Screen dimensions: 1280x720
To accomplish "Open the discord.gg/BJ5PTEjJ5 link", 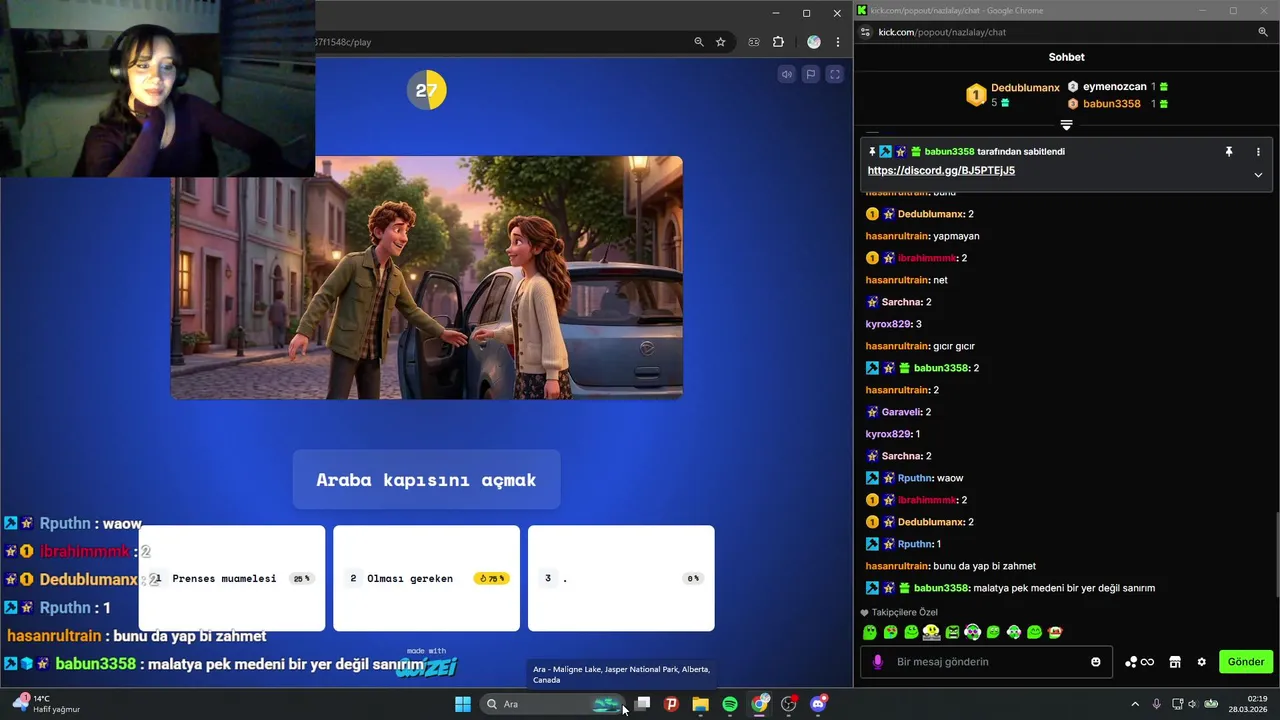I will [941, 170].
